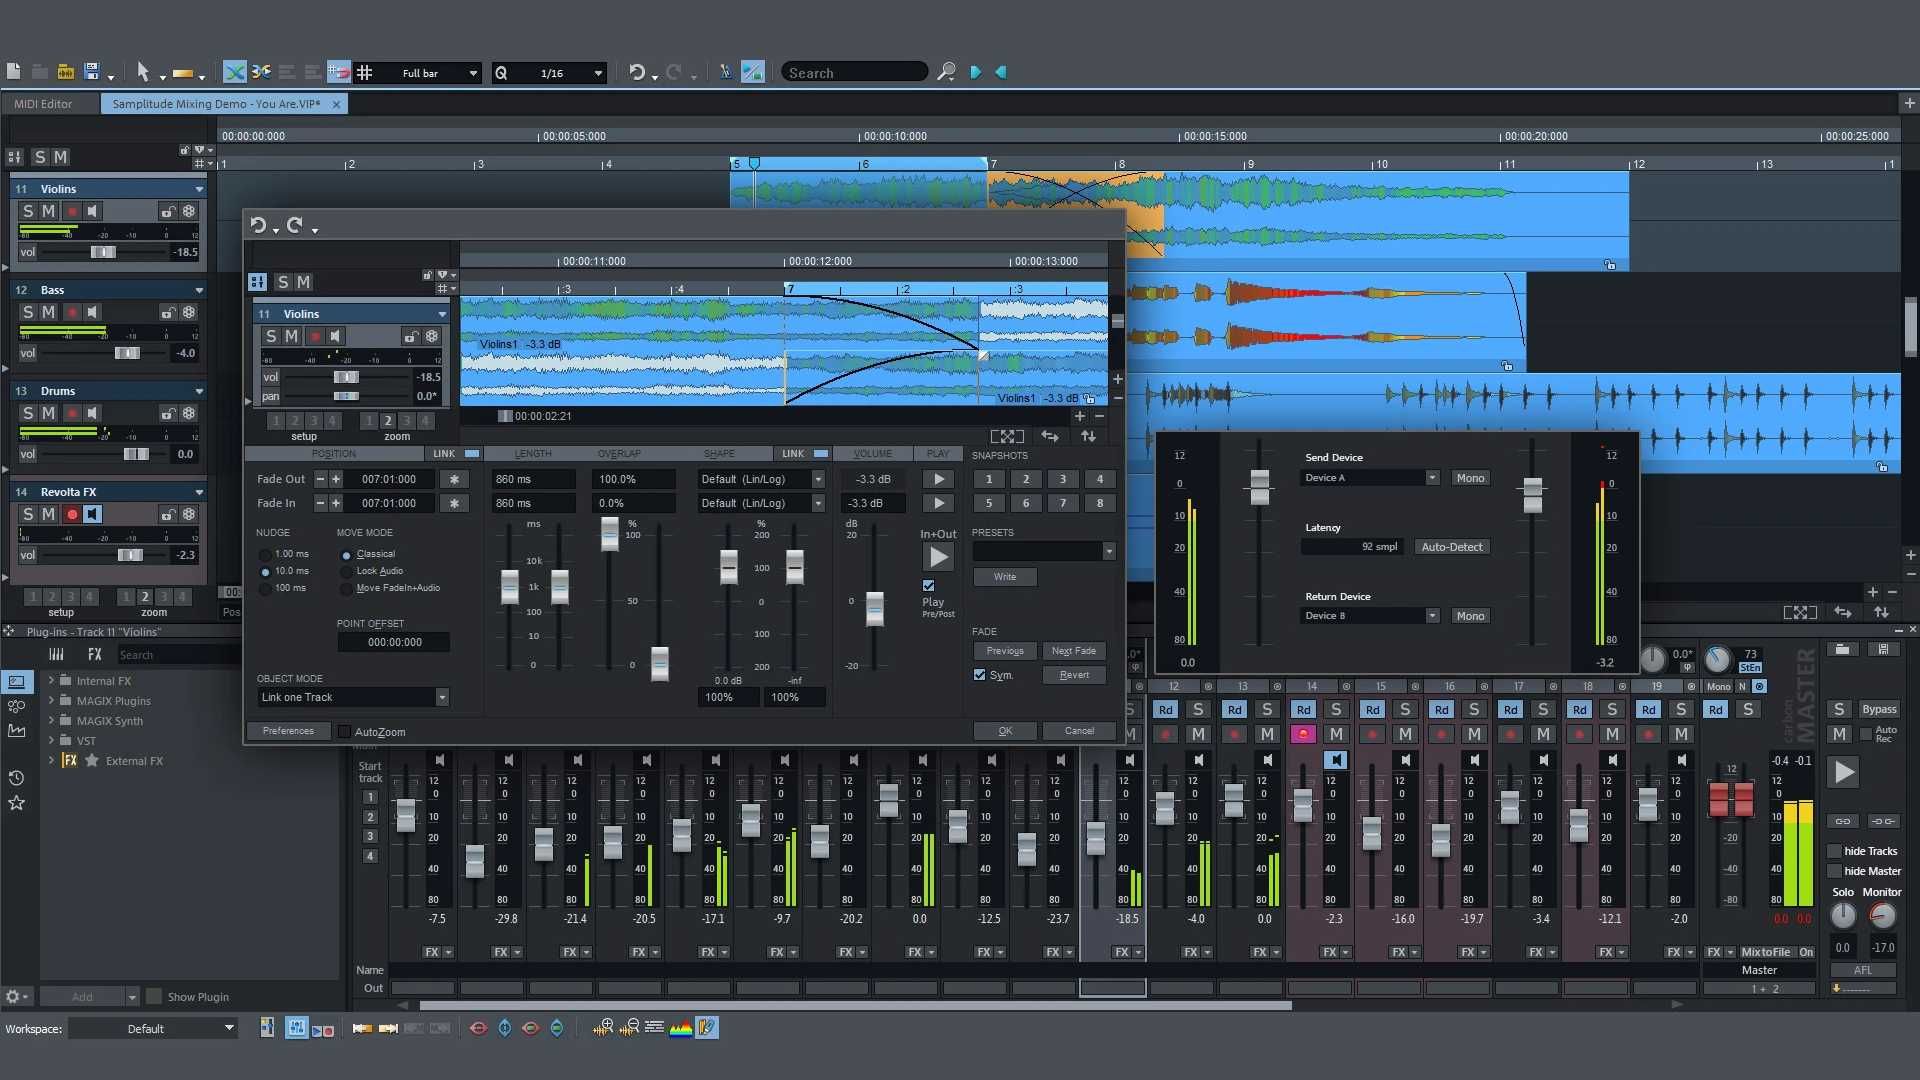Click the gear settings icon below the Plug-ins list
The height and width of the screenshot is (1080, 1920).
point(14,996)
